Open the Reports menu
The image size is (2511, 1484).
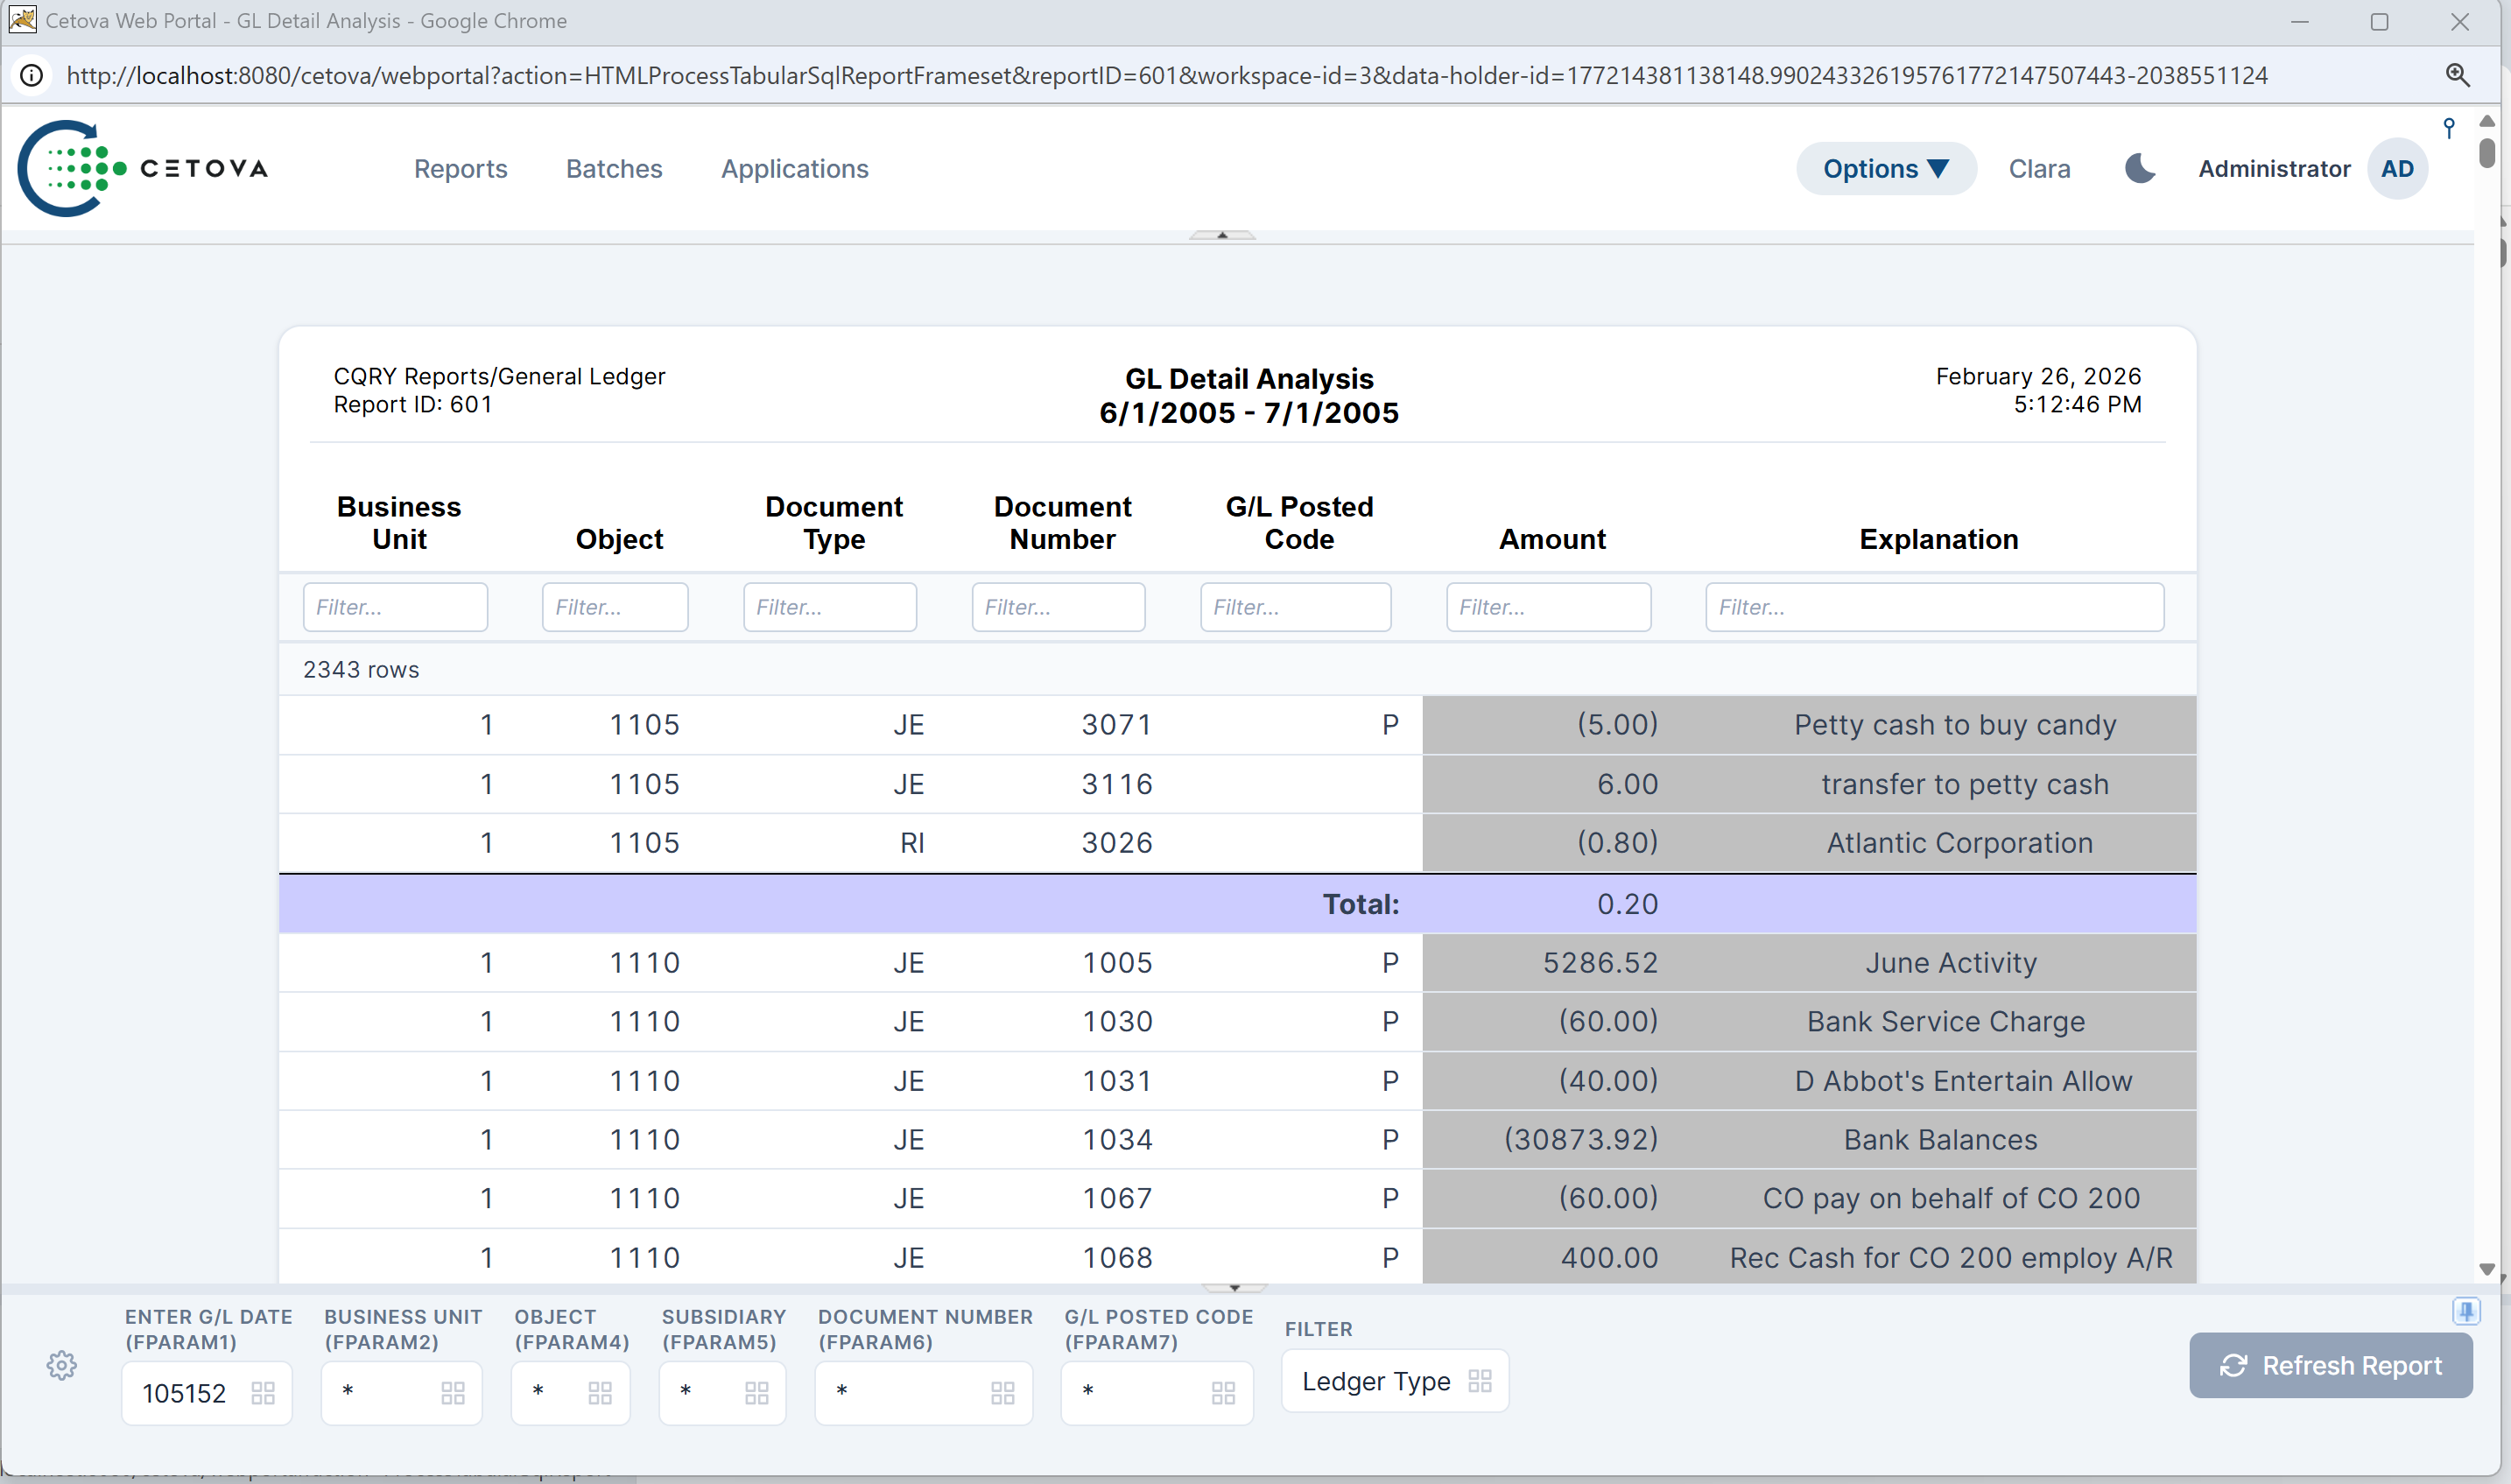[x=460, y=168]
